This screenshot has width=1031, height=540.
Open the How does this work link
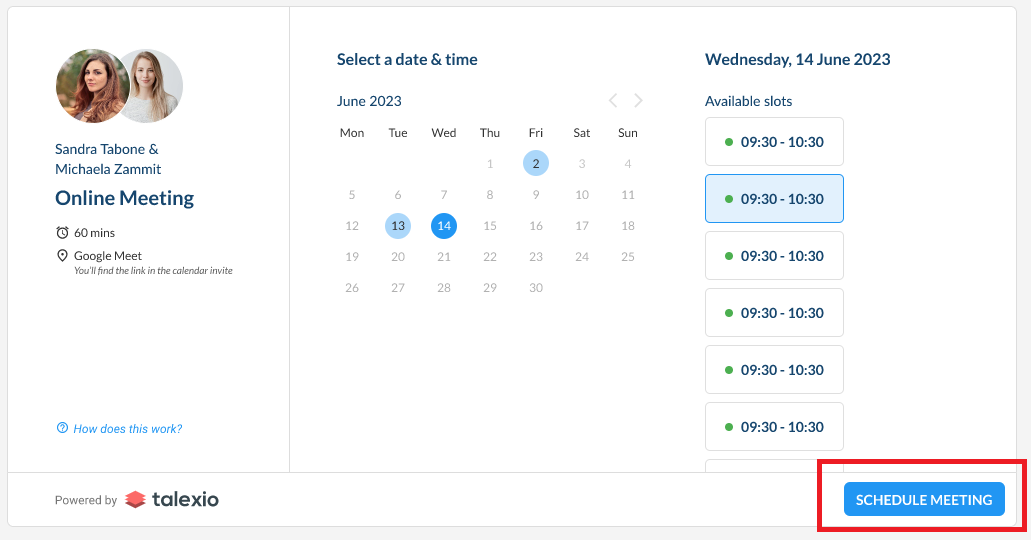click(x=128, y=429)
